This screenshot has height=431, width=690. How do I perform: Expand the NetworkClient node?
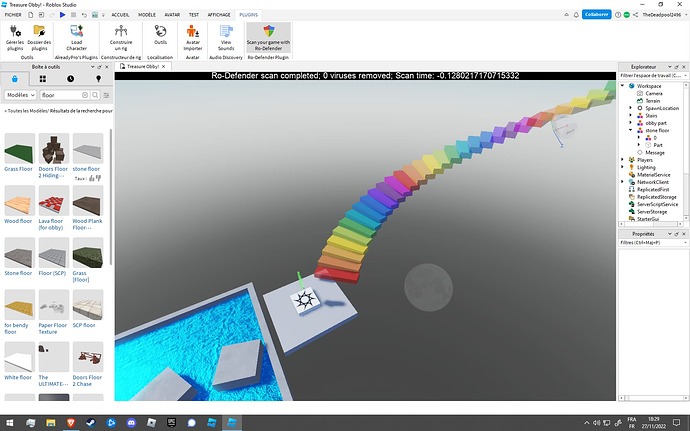coord(623,182)
